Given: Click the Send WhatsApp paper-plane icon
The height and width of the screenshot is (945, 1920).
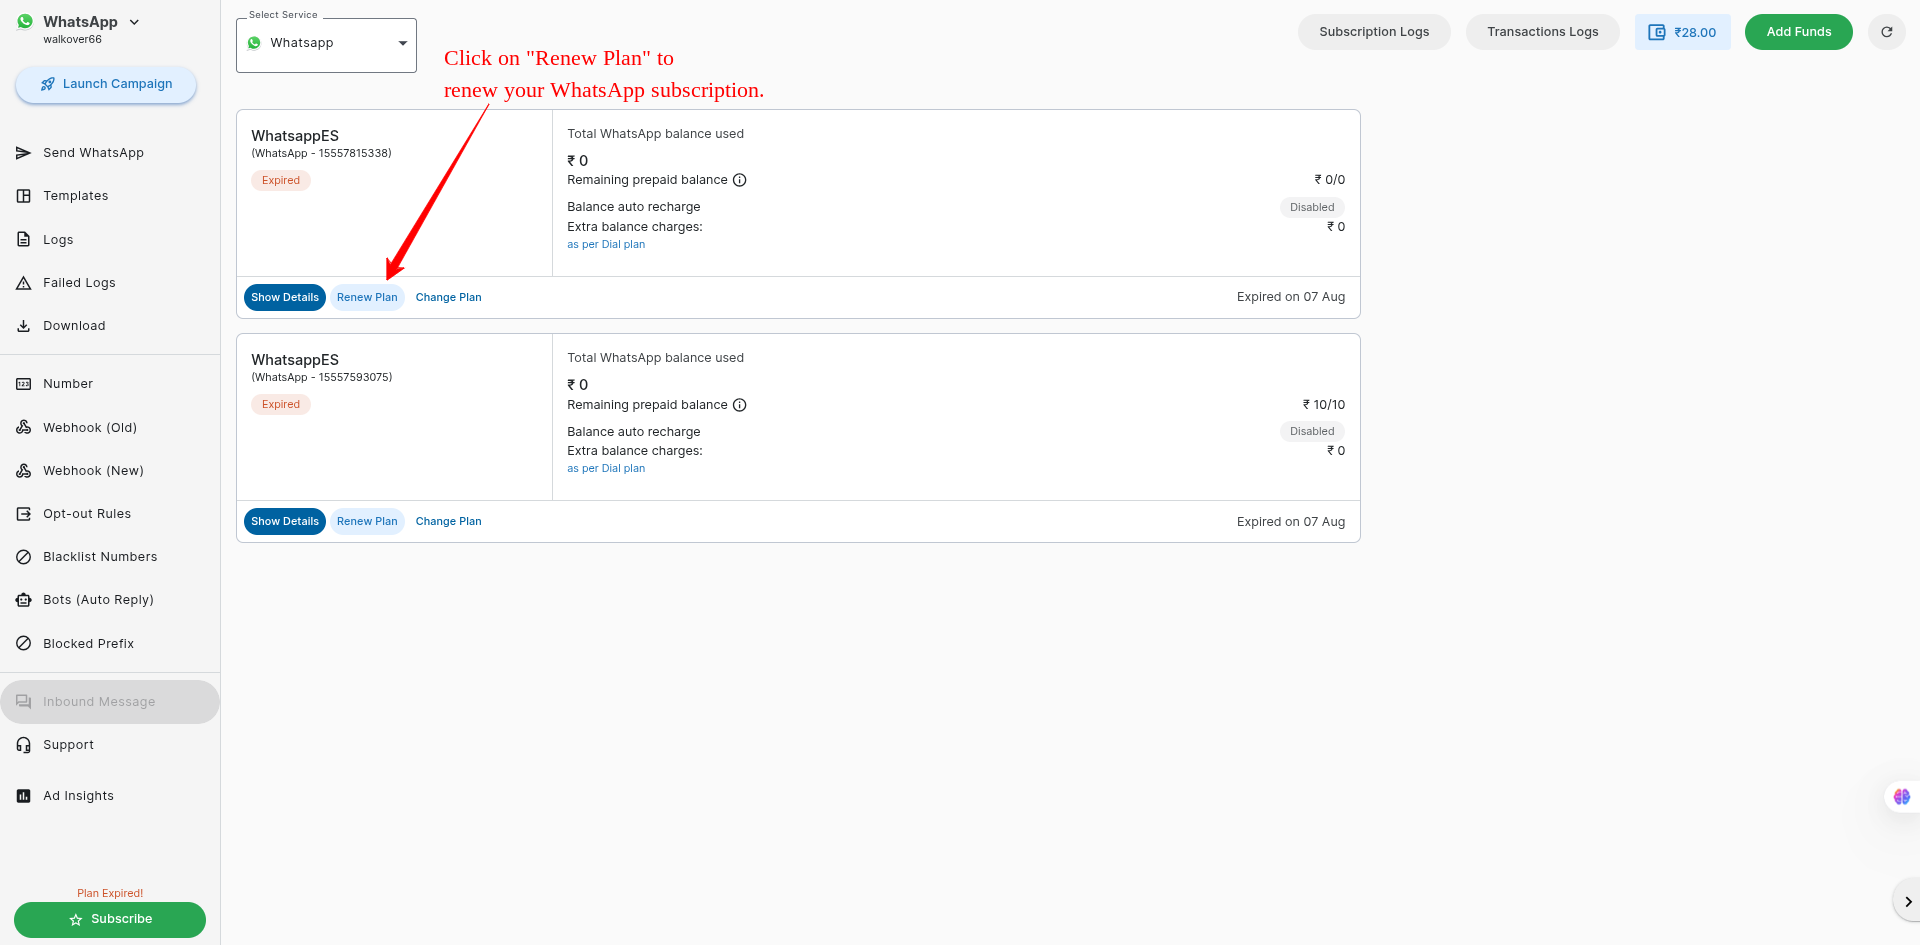Looking at the screenshot, I should (x=23, y=153).
